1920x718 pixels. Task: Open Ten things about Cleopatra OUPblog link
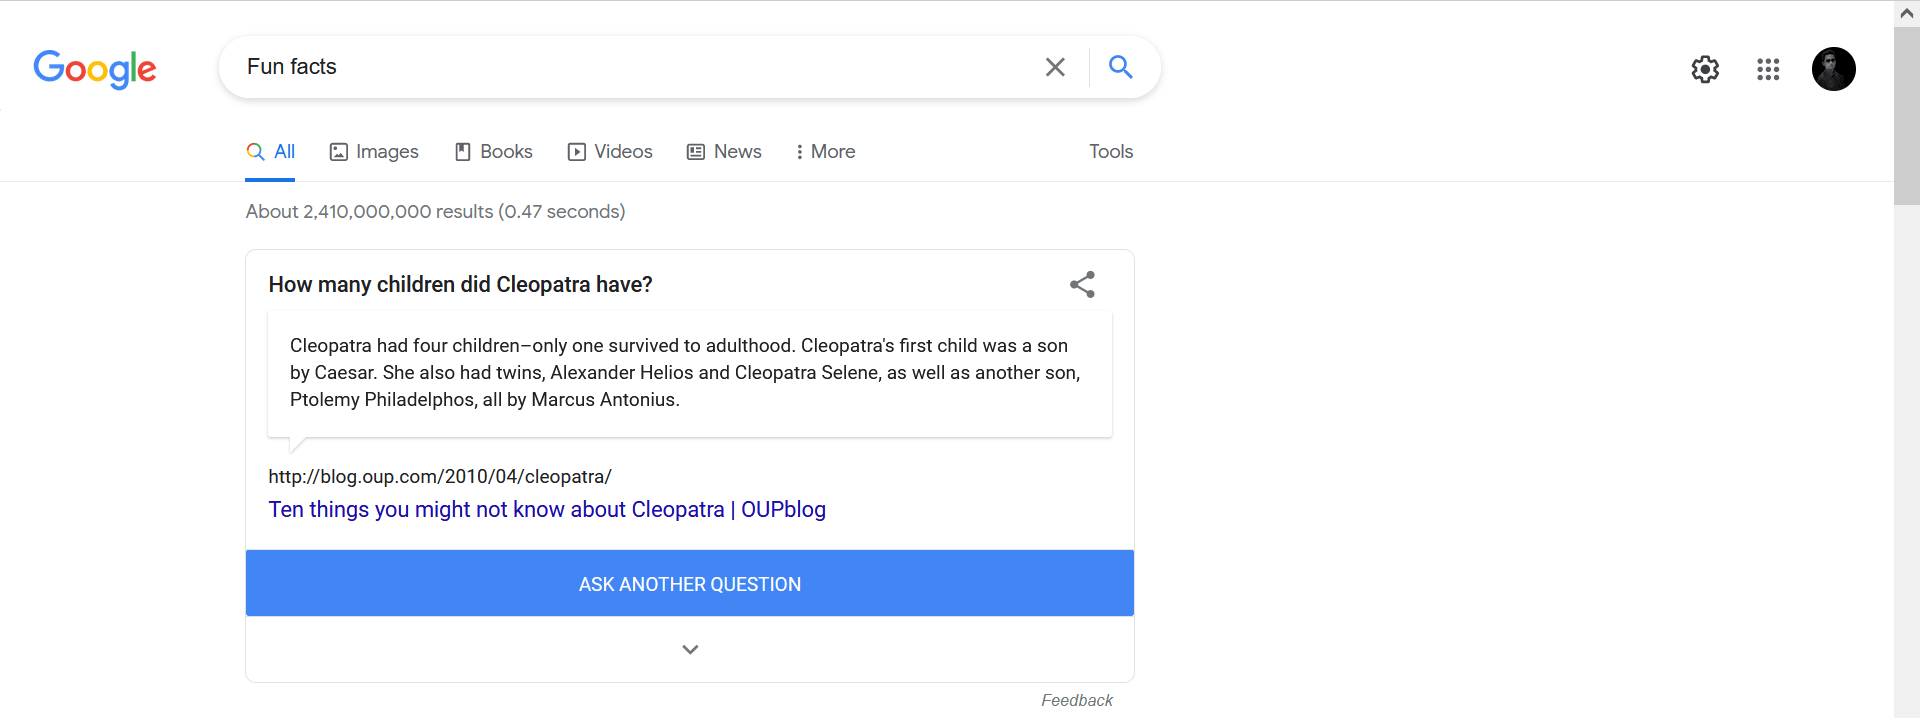[x=547, y=509]
